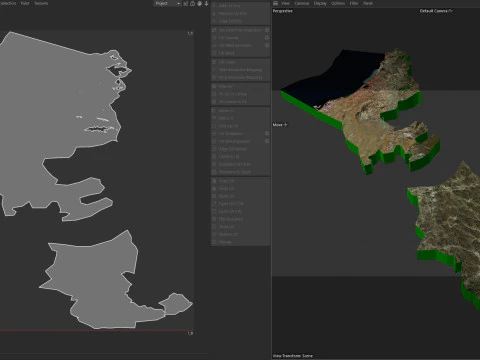Image resolution: width=480 pixels, height=360 pixels.
Task: Click View Transform: Scene status text
Action: click(293, 356)
